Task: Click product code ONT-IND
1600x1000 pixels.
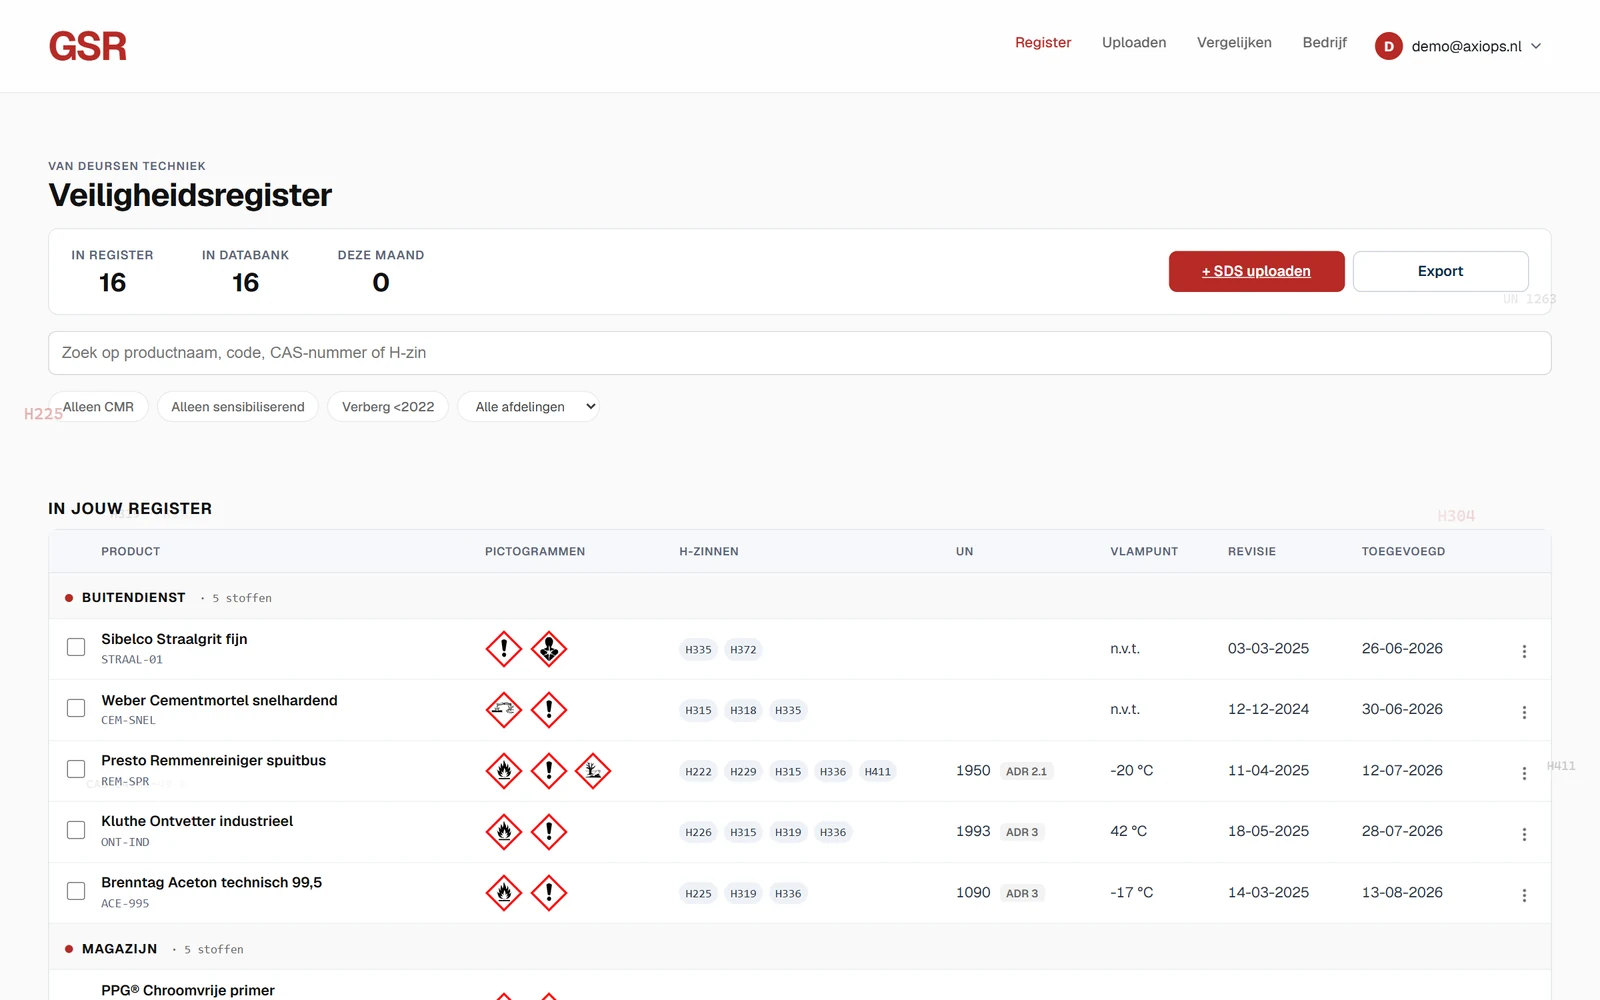Action: (125, 842)
